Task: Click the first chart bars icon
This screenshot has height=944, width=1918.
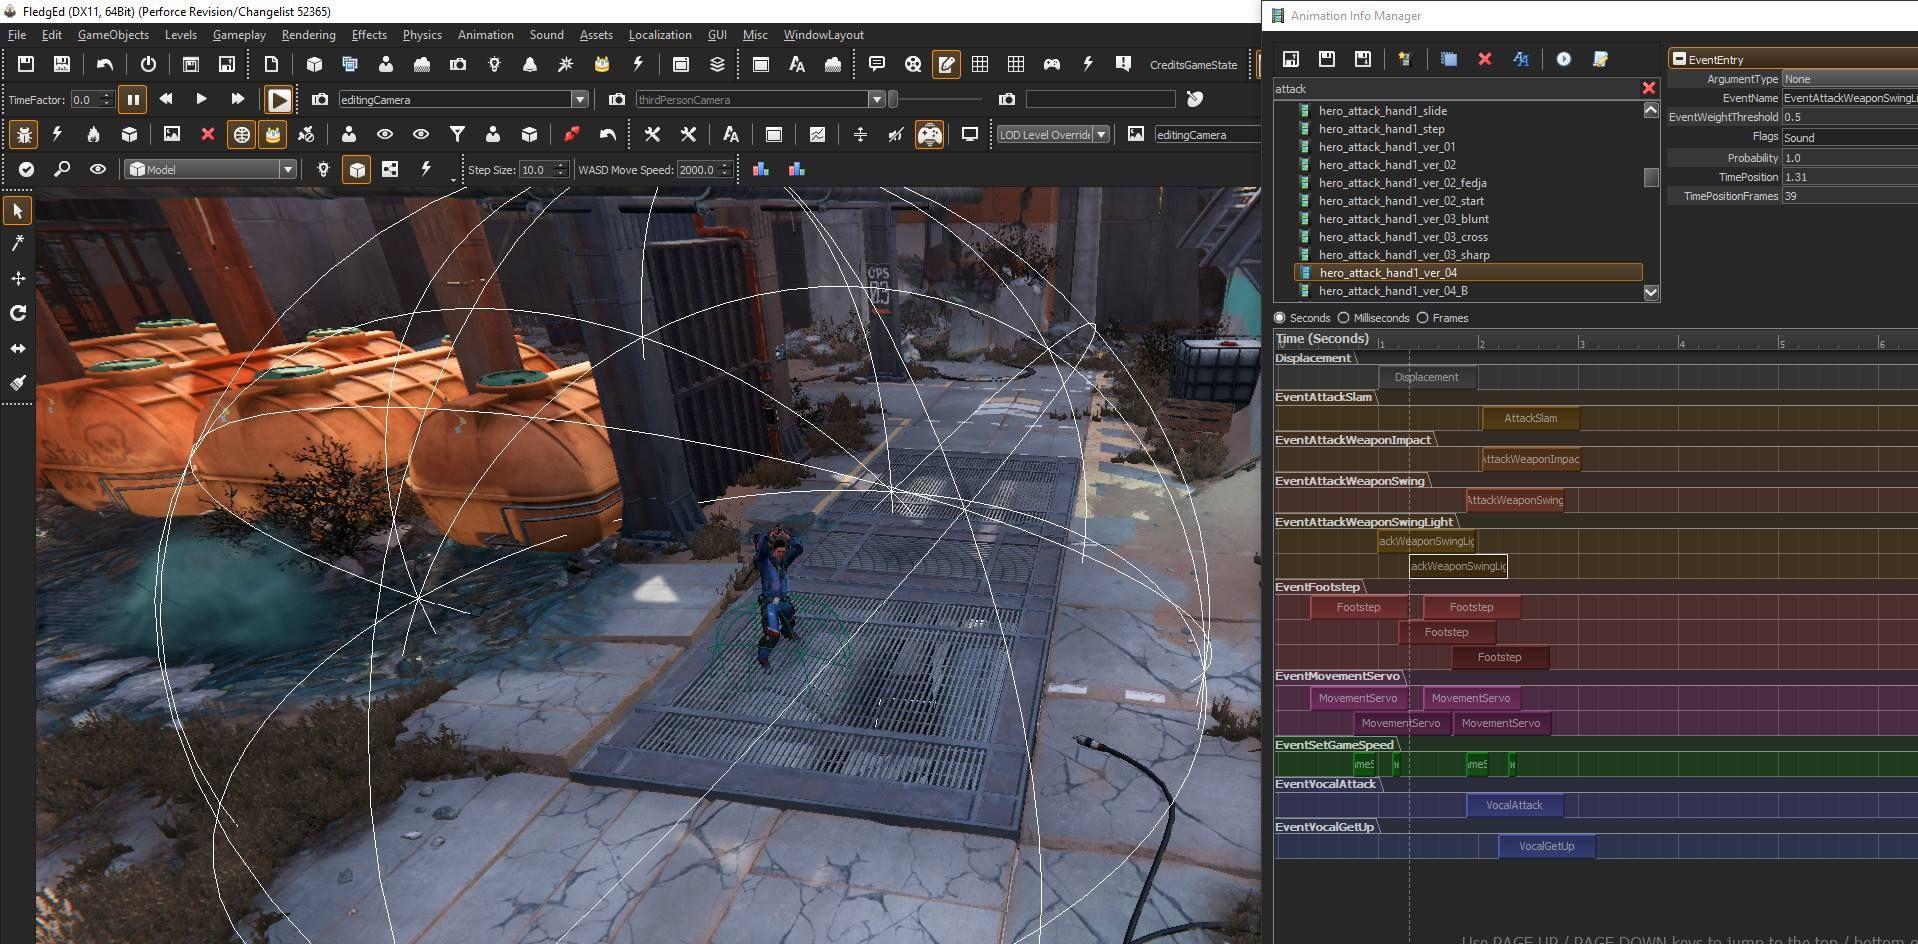Action: pyautogui.click(x=761, y=169)
